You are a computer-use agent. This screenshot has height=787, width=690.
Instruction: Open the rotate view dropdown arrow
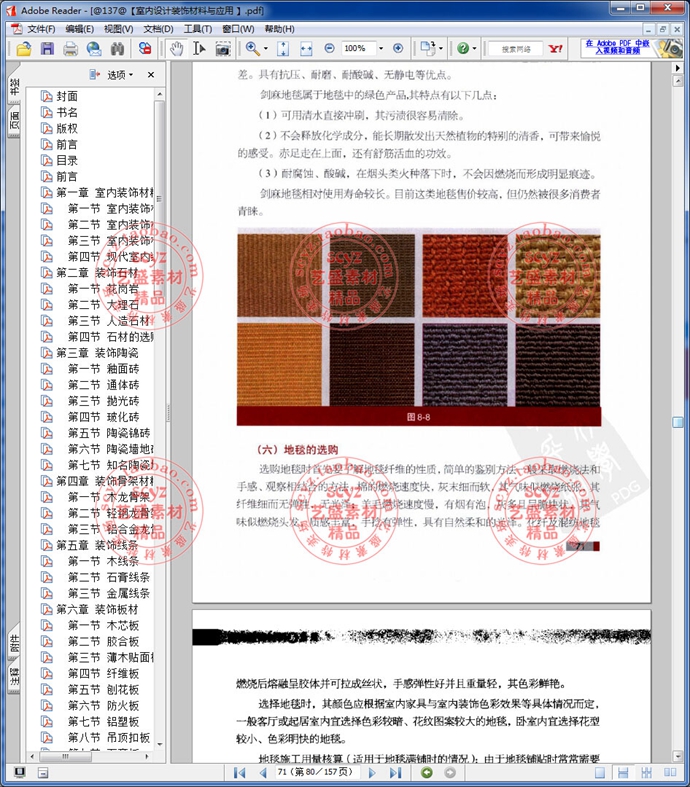(441, 49)
